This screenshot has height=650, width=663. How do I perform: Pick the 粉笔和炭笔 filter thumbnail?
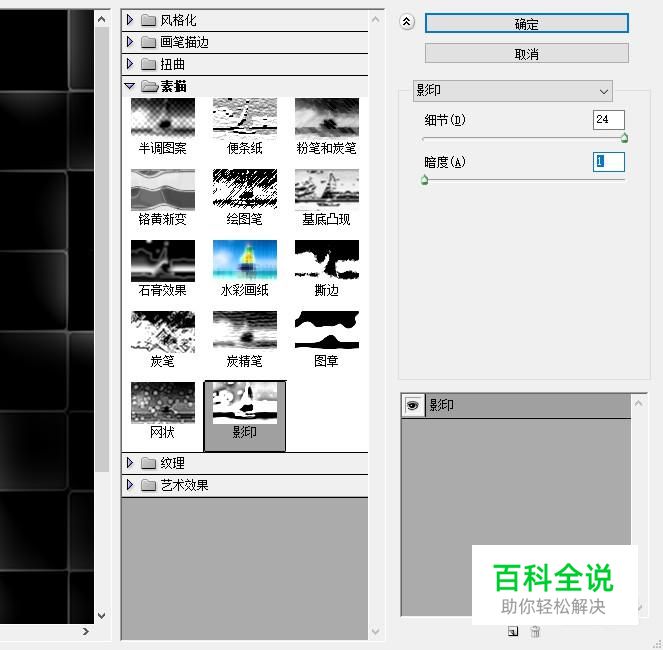pyautogui.click(x=327, y=118)
